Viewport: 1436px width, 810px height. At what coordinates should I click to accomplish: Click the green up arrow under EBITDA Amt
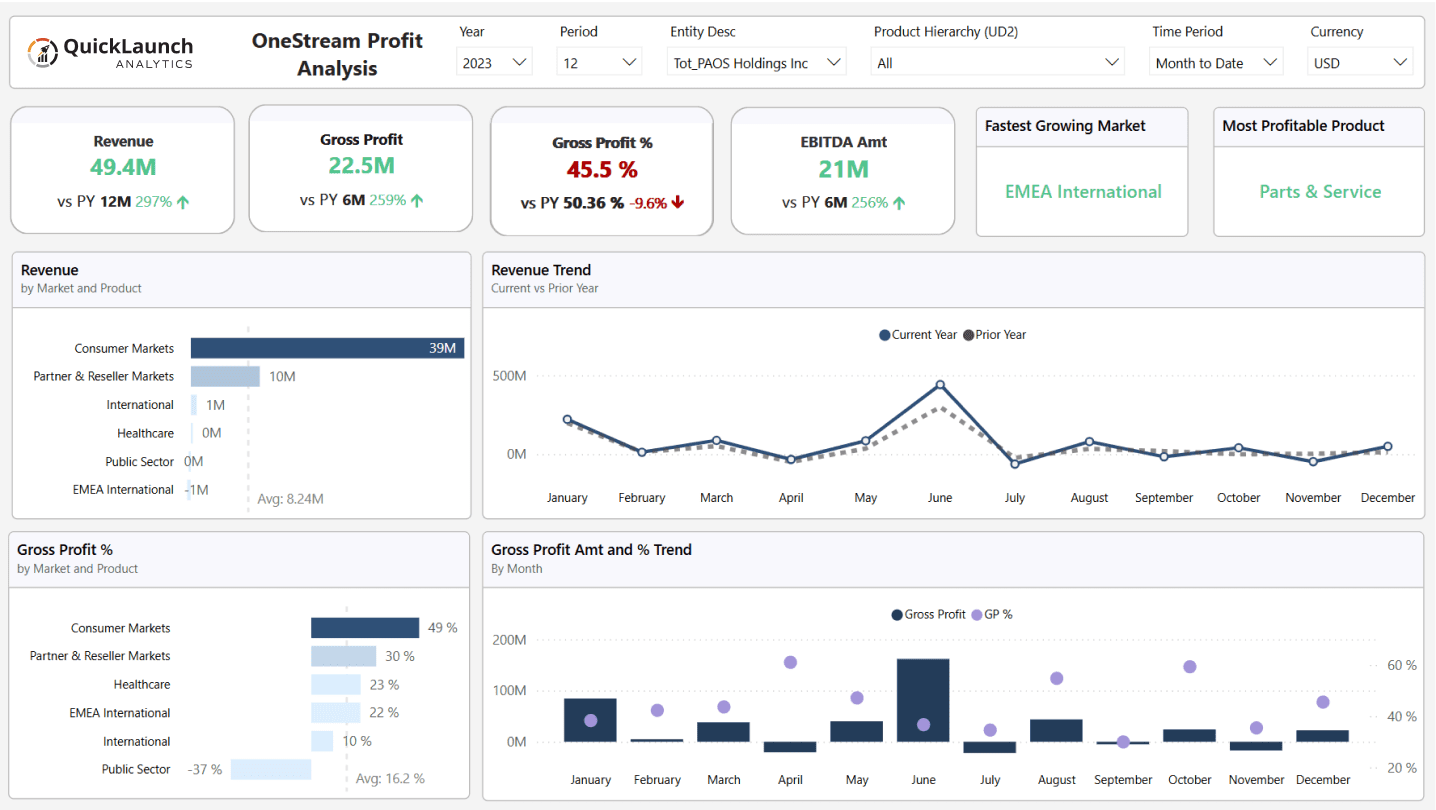pyautogui.click(x=899, y=203)
